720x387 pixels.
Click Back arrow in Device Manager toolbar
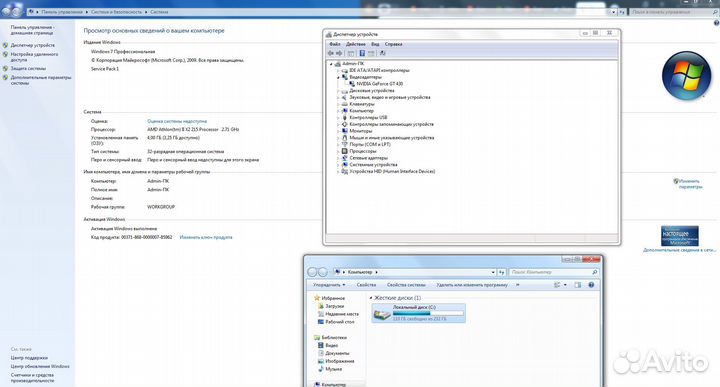(x=331, y=53)
